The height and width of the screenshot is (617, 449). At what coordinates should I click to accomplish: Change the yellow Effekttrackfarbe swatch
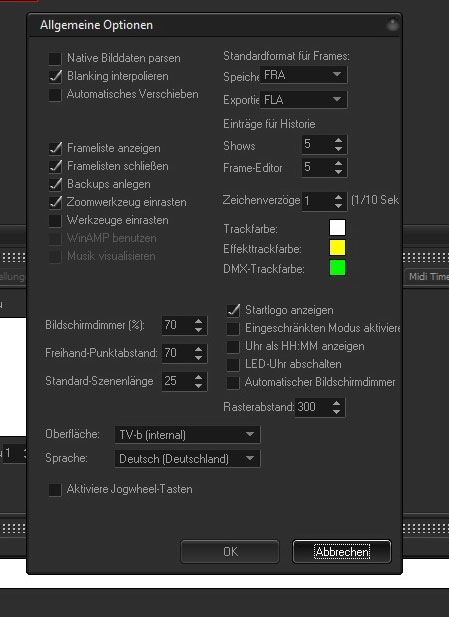pos(337,248)
